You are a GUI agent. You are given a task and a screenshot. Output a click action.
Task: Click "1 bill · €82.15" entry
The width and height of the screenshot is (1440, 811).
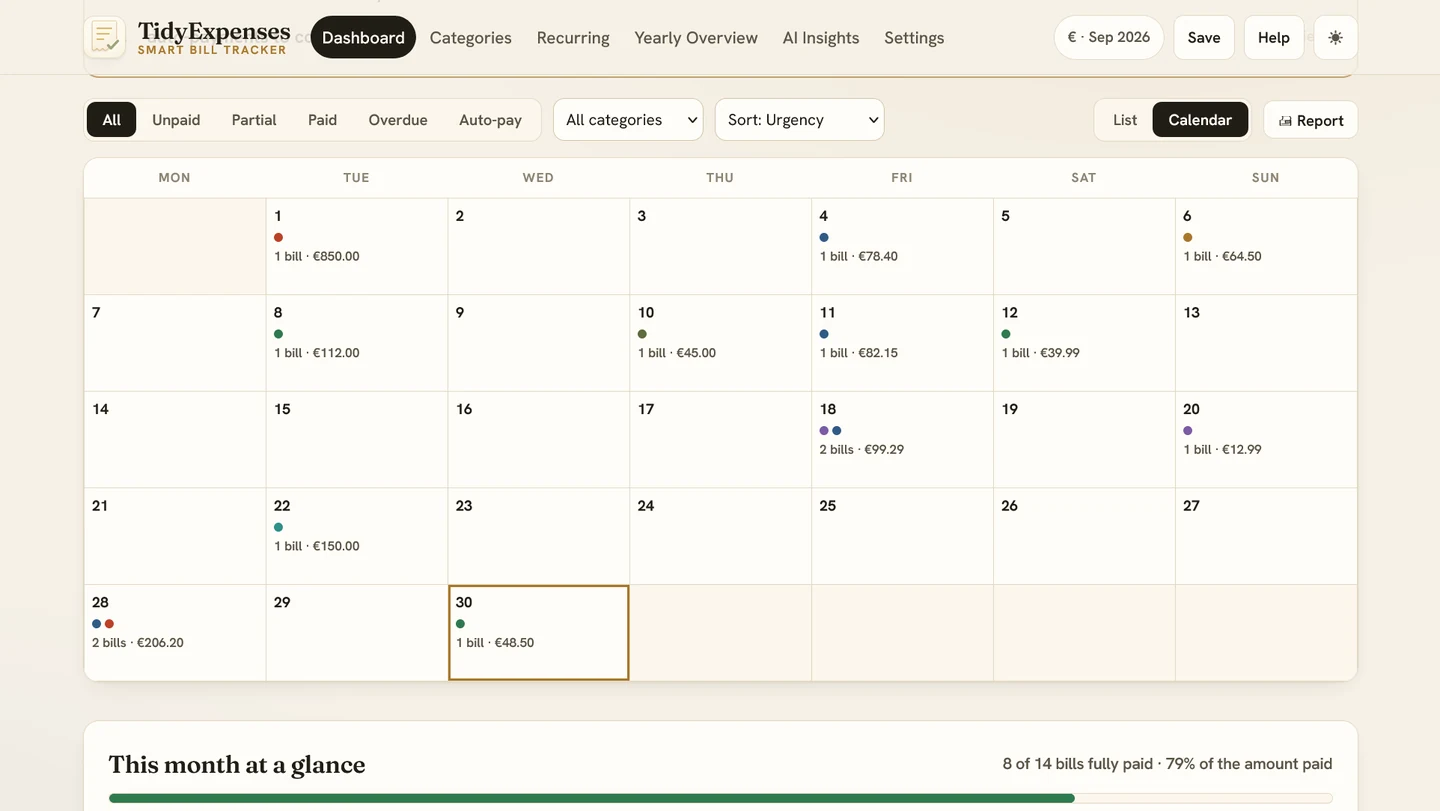click(x=859, y=353)
